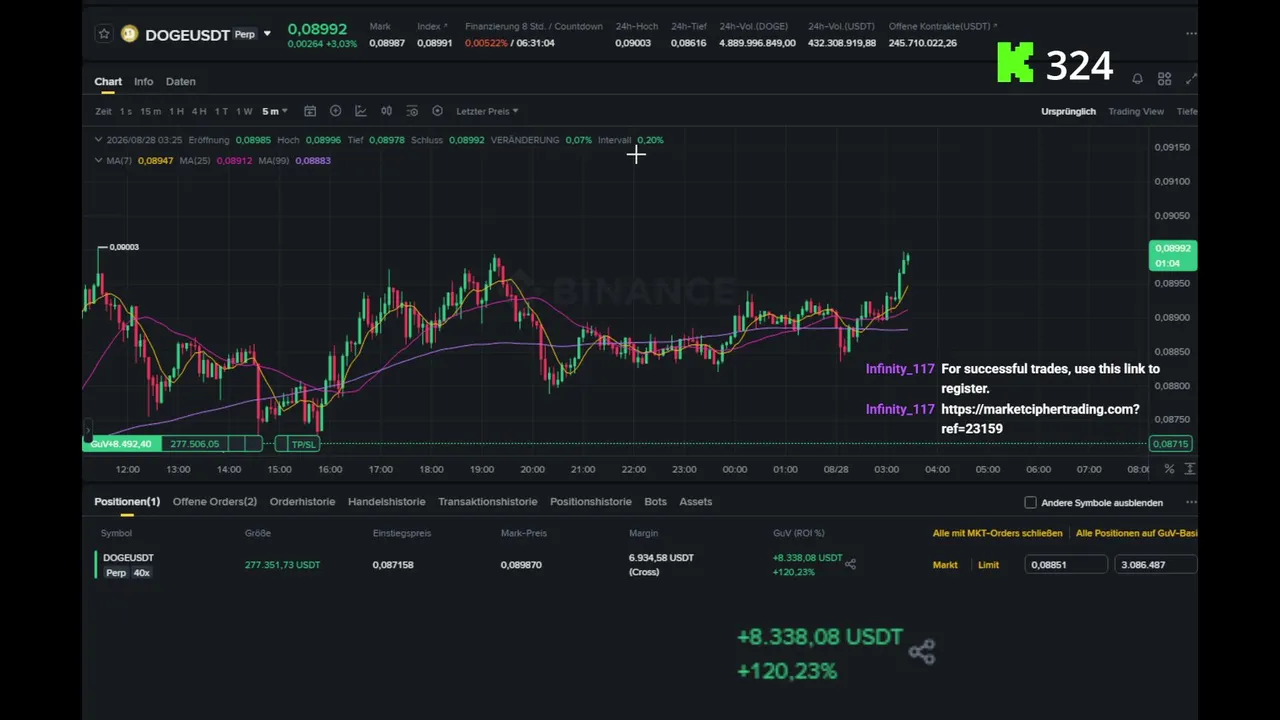Select the 15m timeframe
1280x720 pixels.
tap(150, 111)
